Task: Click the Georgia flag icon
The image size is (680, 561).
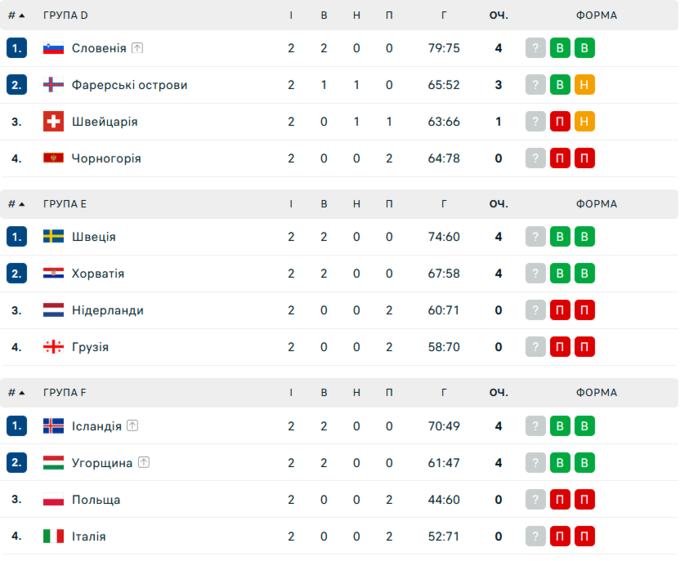Action: tap(54, 347)
